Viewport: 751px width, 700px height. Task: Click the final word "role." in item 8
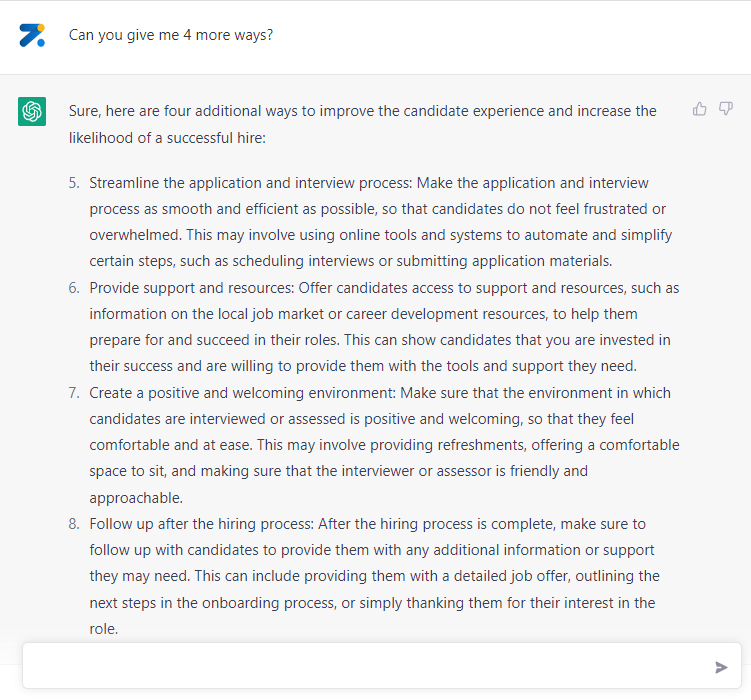[103, 629]
